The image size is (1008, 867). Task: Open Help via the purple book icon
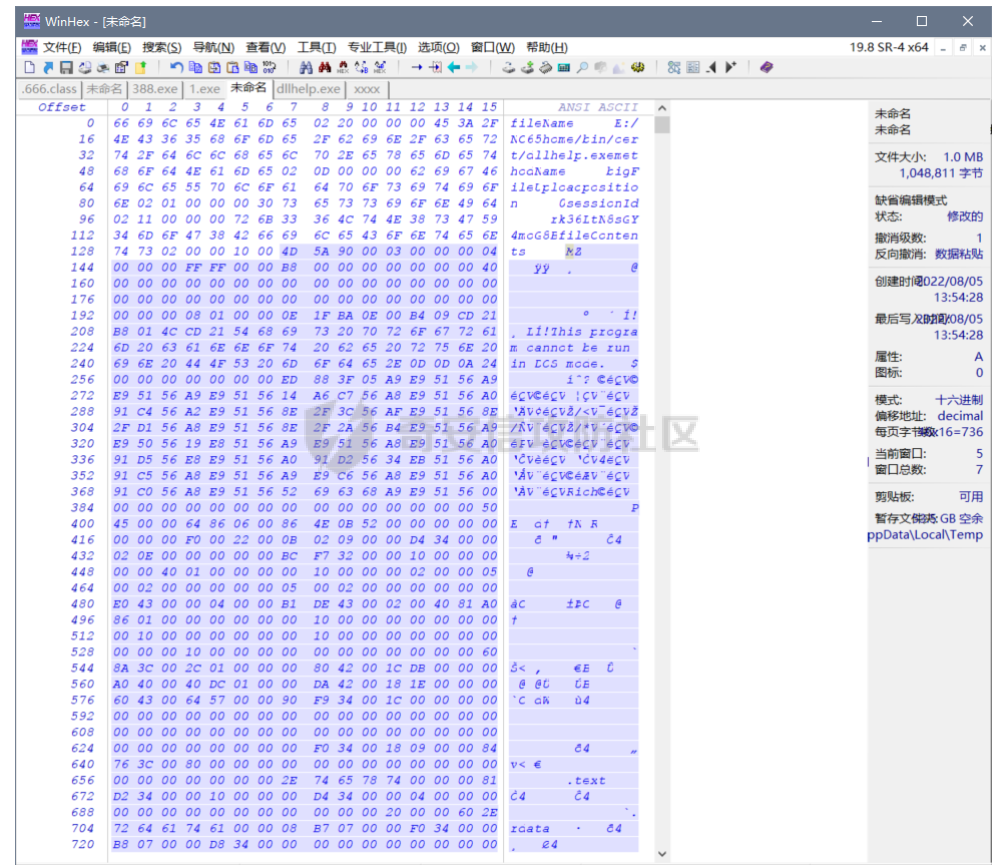click(766, 67)
